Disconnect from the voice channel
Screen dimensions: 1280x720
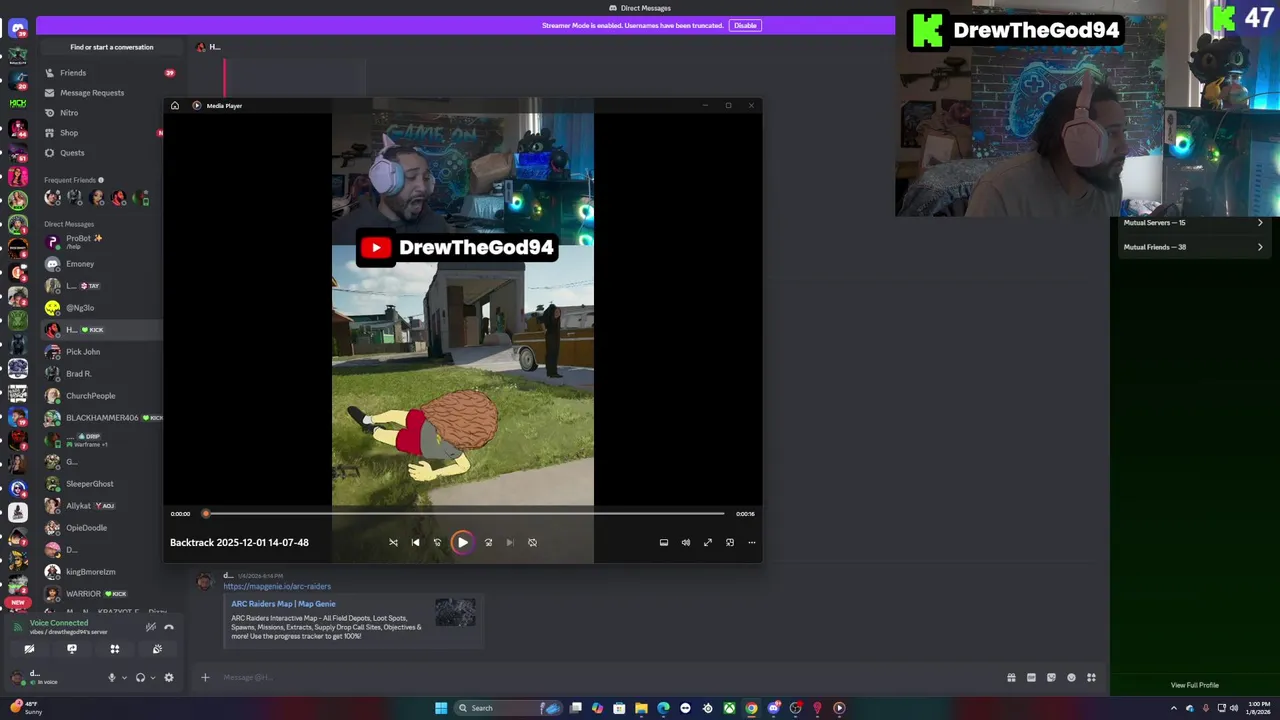coord(169,627)
